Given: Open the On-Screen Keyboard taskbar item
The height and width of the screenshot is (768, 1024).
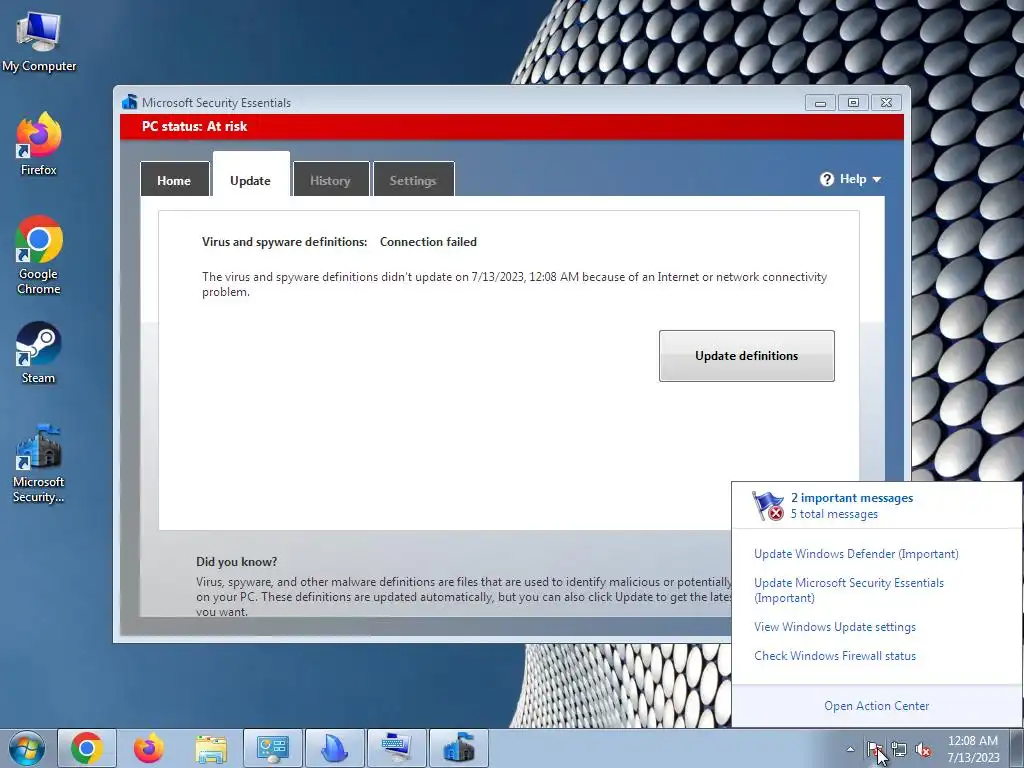Looking at the screenshot, I should [x=397, y=748].
